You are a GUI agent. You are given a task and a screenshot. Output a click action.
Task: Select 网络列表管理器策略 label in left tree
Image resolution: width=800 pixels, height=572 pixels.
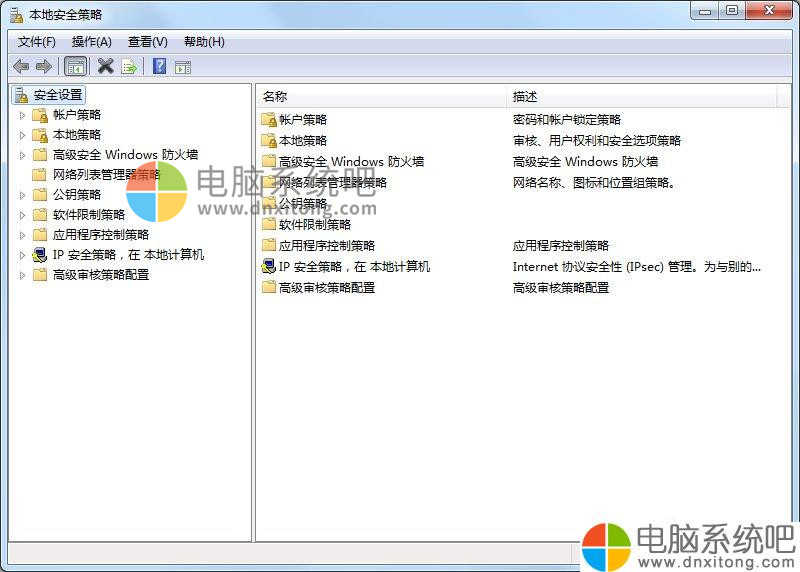pos(107,175)
